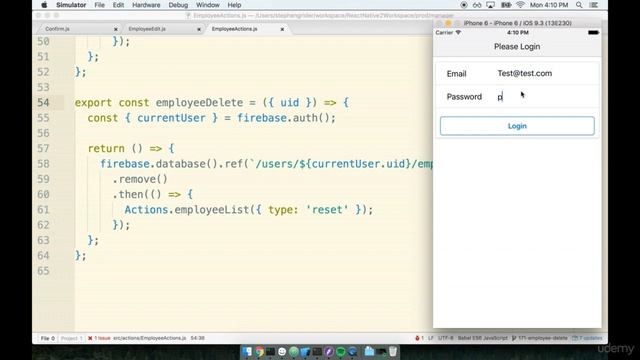
Task: Click the LF line ending selector
Action: [431, 338]
